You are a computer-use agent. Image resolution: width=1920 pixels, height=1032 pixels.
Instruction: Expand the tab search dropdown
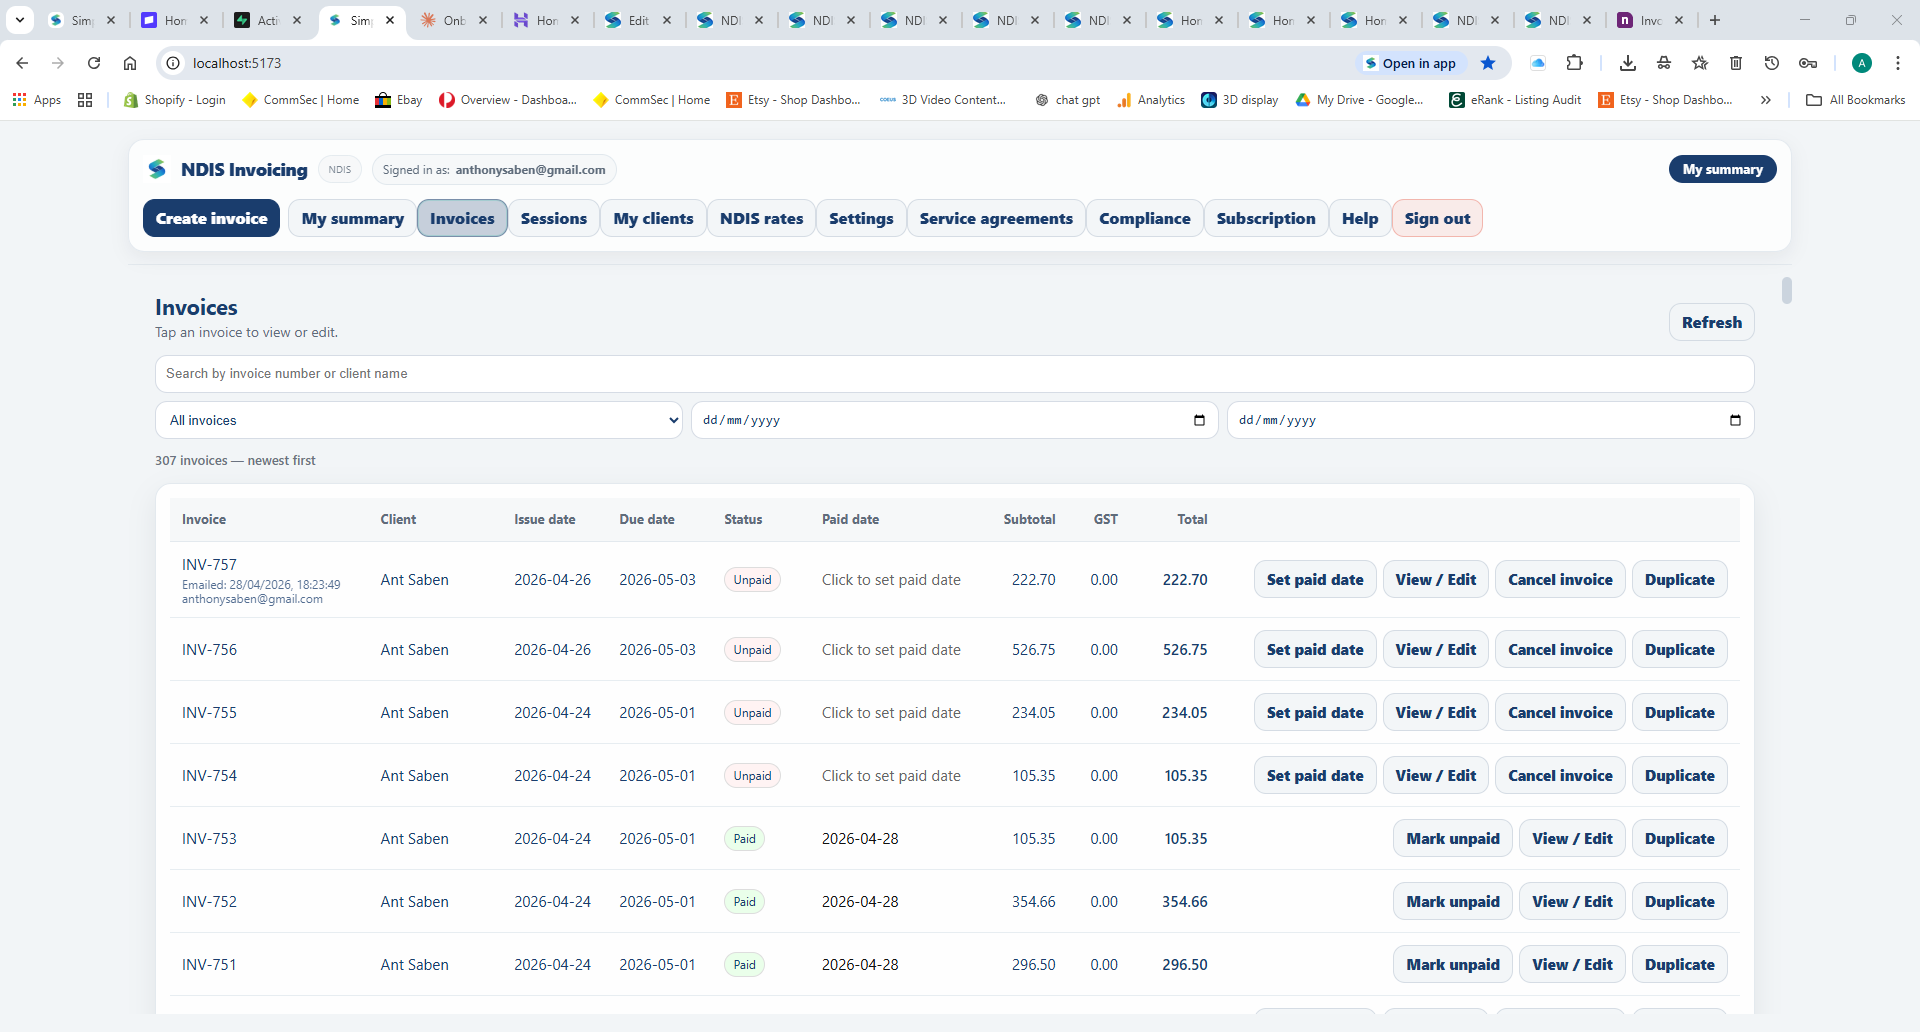coord(20,20)
